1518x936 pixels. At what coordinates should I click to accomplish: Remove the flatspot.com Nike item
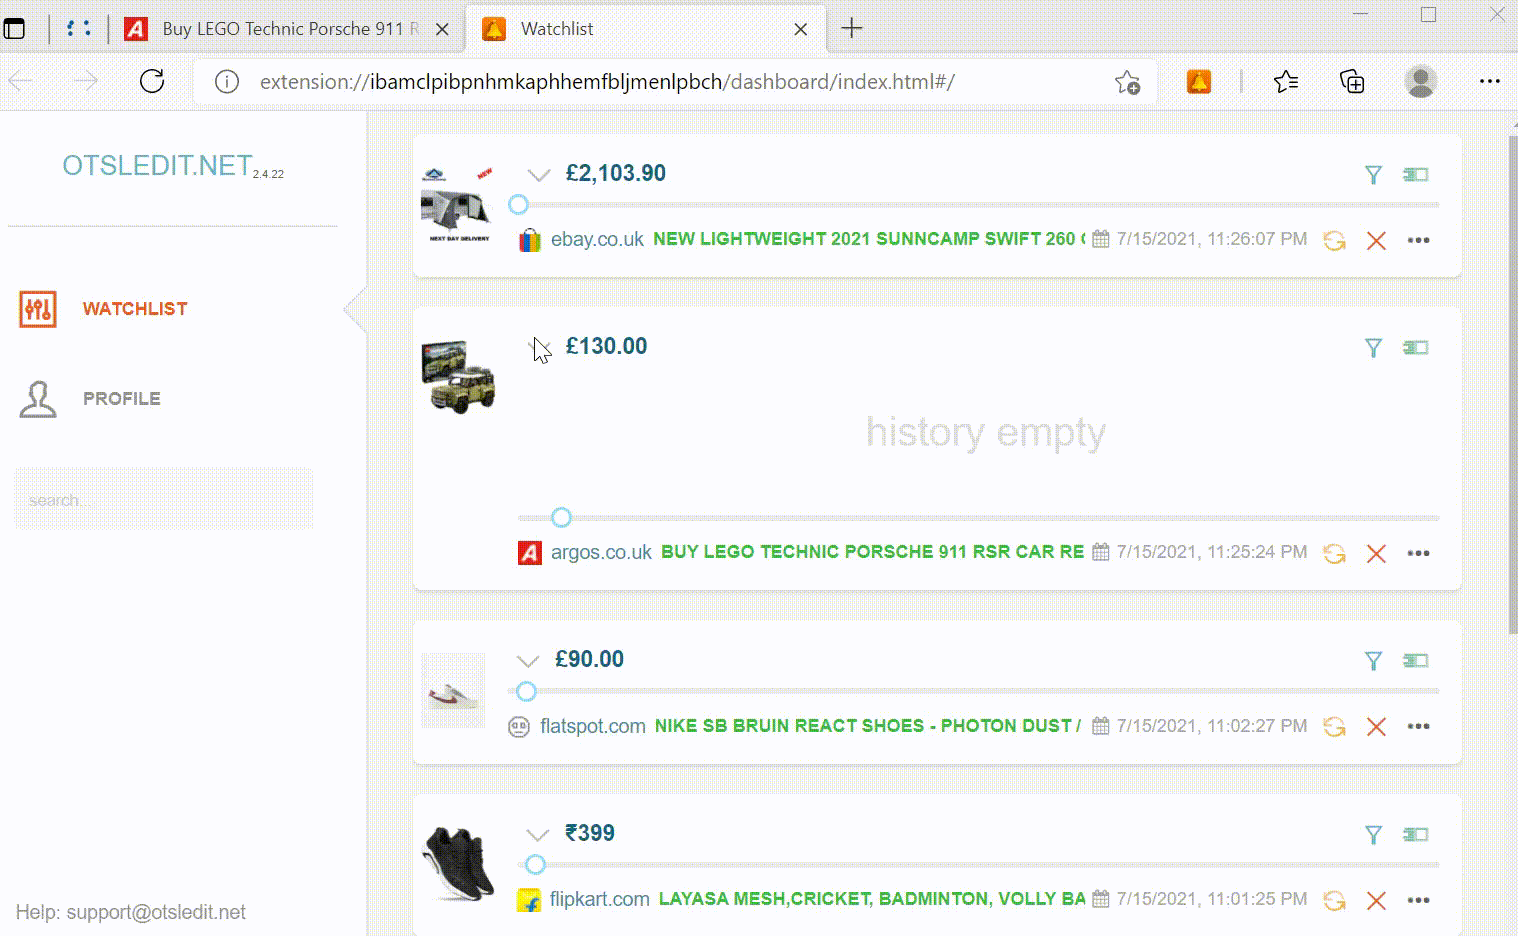(1376, 727)
